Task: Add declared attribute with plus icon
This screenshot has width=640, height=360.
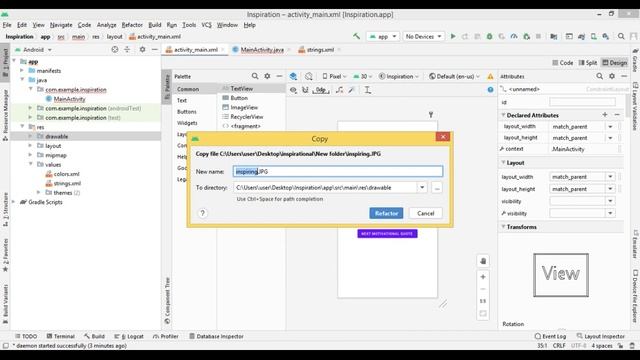Action: coord(605,115)
